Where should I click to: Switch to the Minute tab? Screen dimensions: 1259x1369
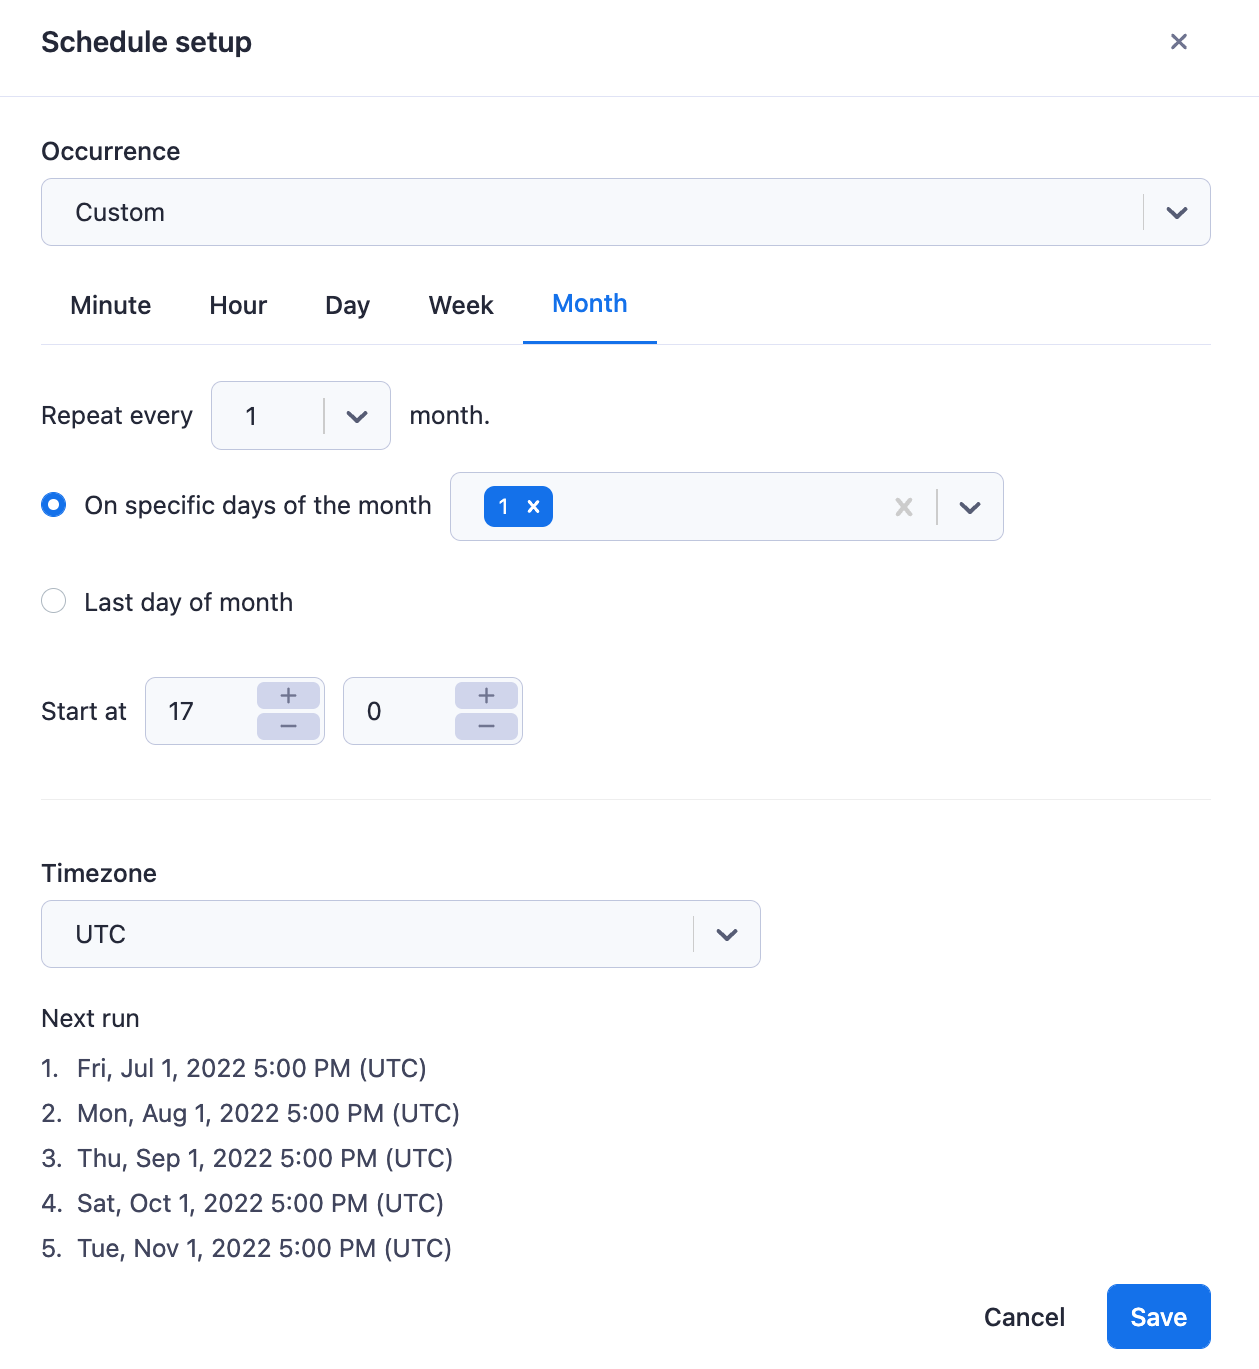coord(110,305)
